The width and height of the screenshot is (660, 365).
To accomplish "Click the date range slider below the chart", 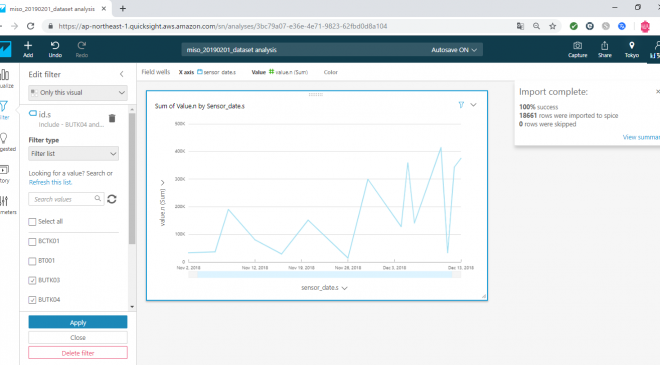I will click(x=325, y=274).
